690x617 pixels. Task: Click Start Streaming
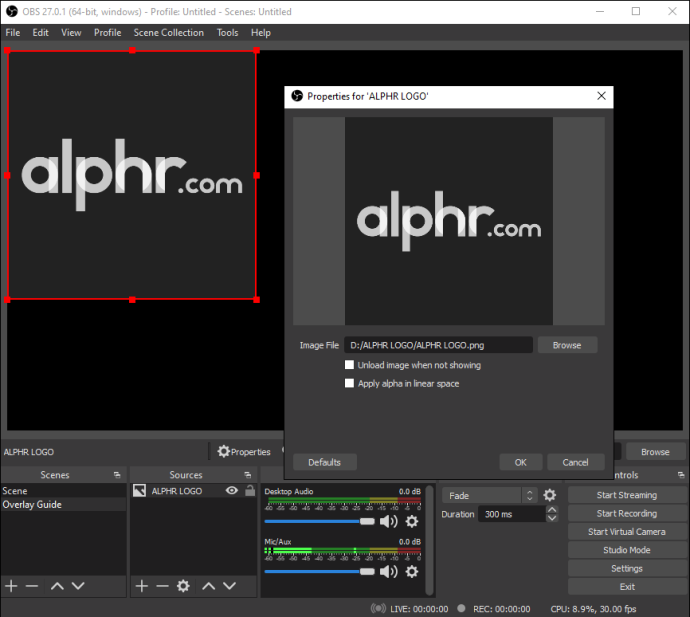[x=627, y=495]
